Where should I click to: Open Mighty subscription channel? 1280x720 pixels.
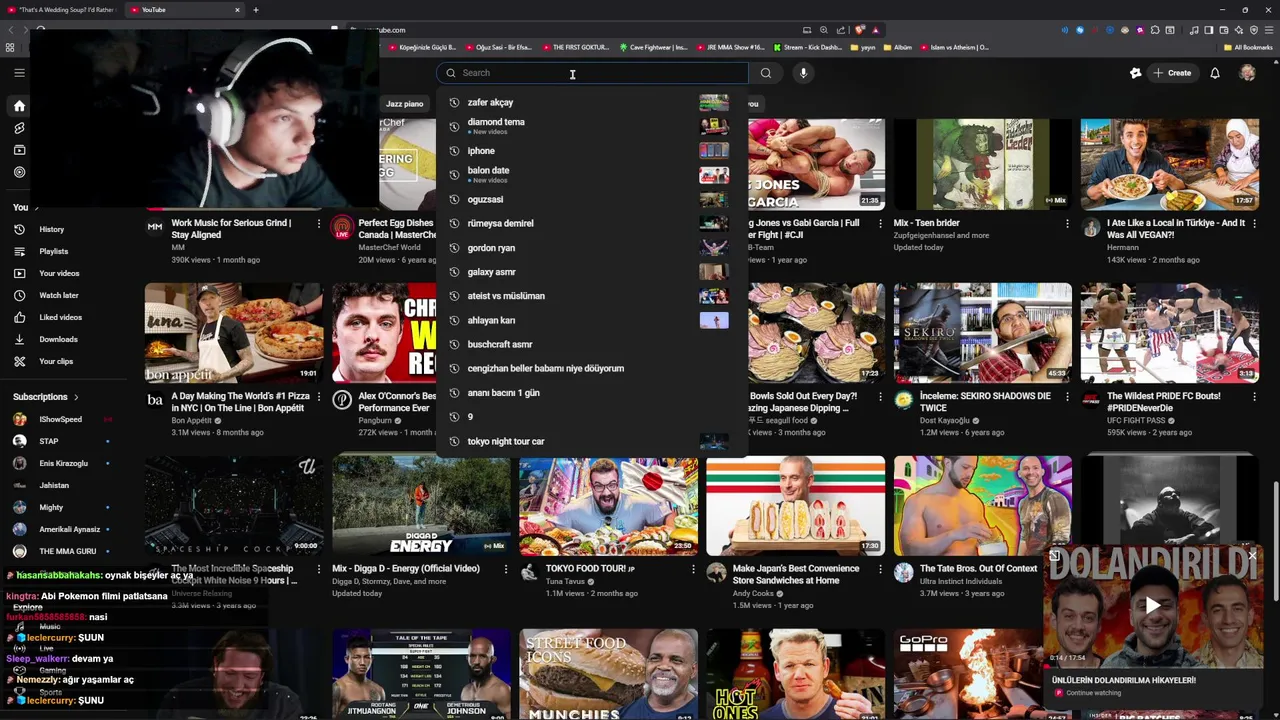(51, 507)
